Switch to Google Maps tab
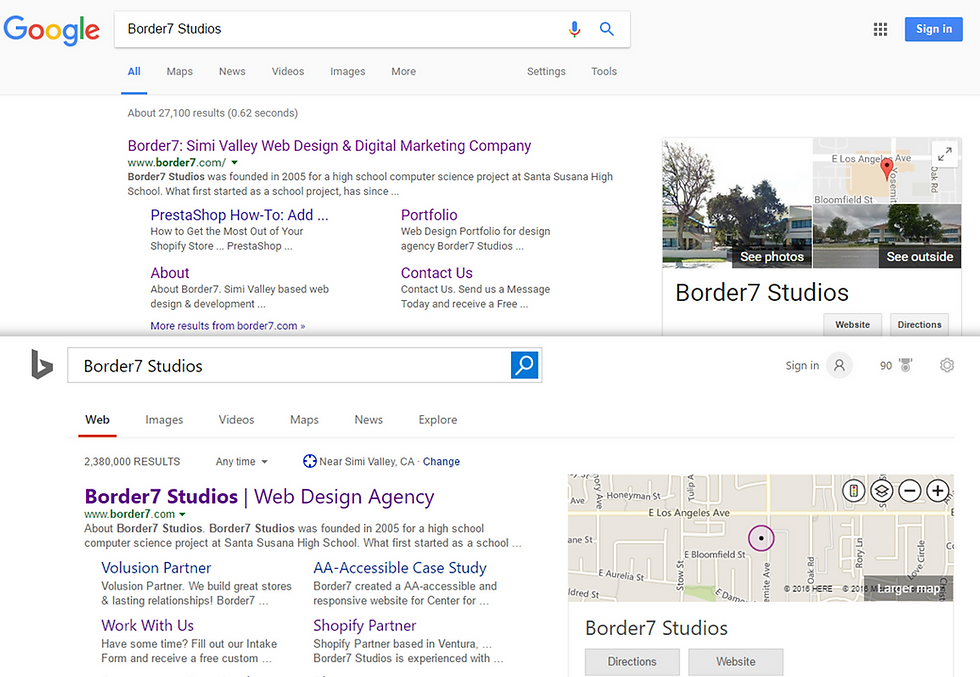 pyautogui.click(x=179, y=71)
